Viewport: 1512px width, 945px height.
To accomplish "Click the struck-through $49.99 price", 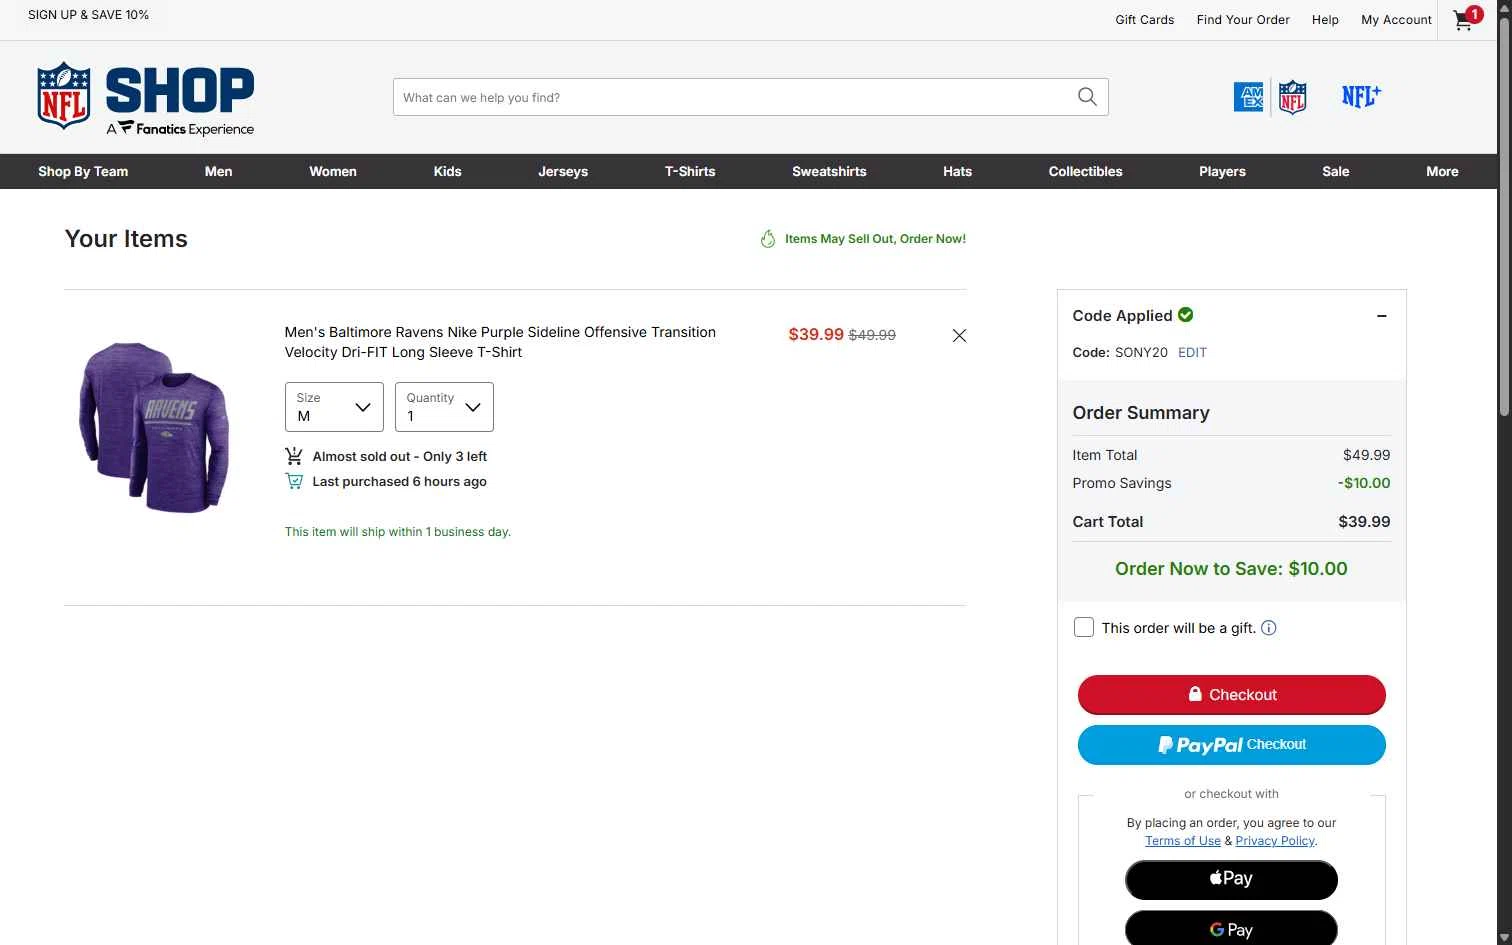I will [872, 335].
